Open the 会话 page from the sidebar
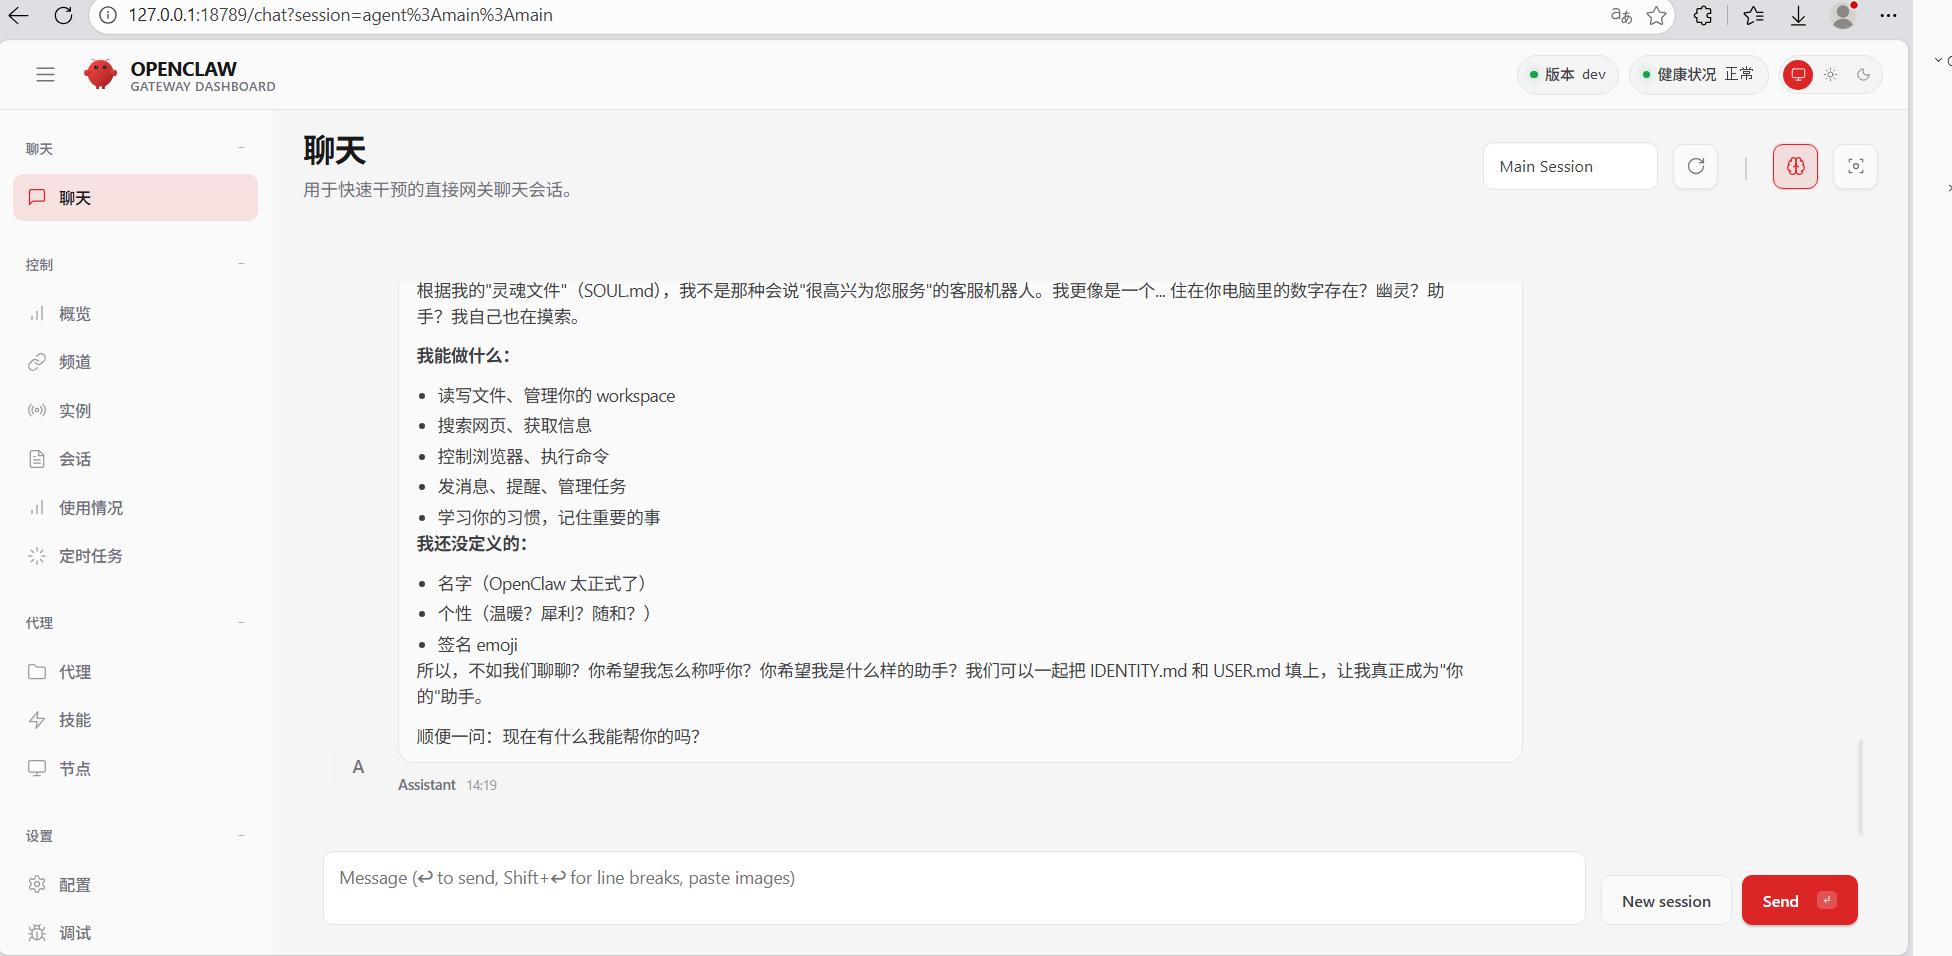Image resolution: width=1952 pixels, height=956 pixels. 74,458
